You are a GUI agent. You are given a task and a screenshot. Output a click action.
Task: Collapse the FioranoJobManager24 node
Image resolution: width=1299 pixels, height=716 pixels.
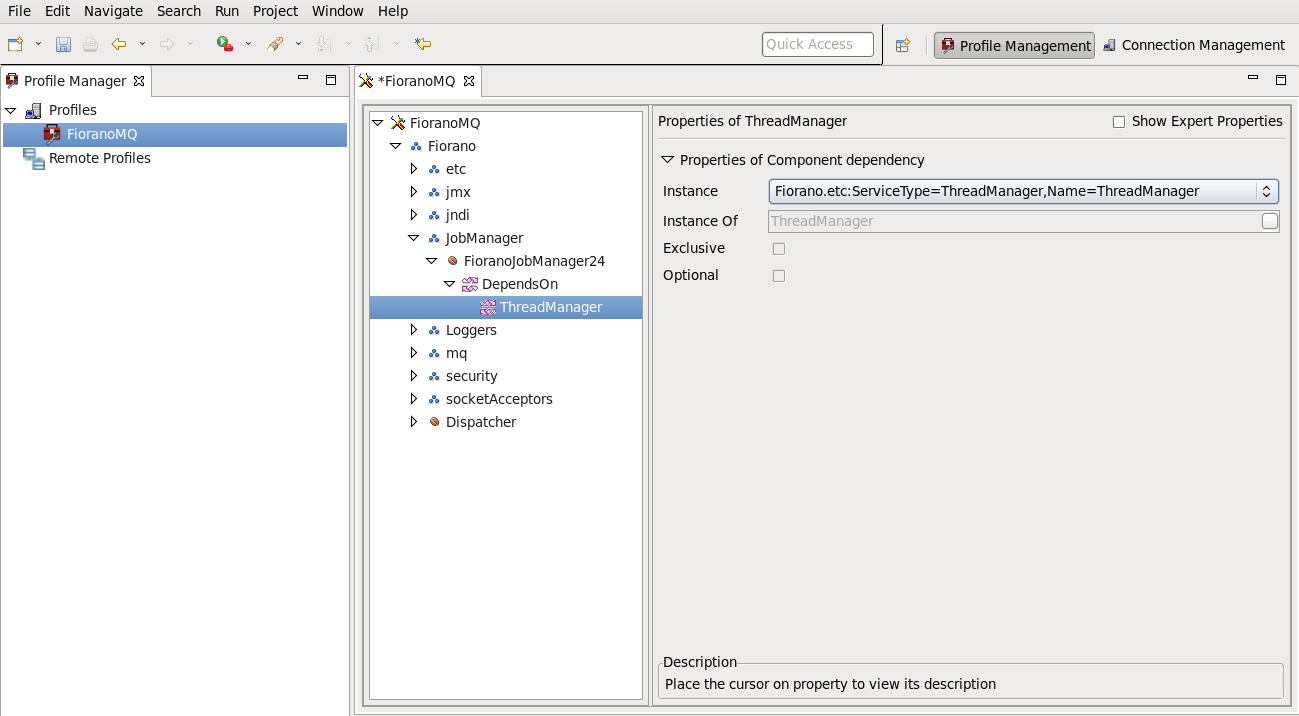[x=431, y=261]
